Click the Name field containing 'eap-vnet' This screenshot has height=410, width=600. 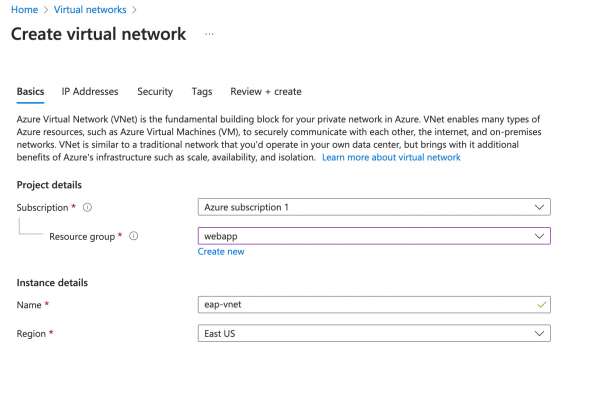pos(365,304)
